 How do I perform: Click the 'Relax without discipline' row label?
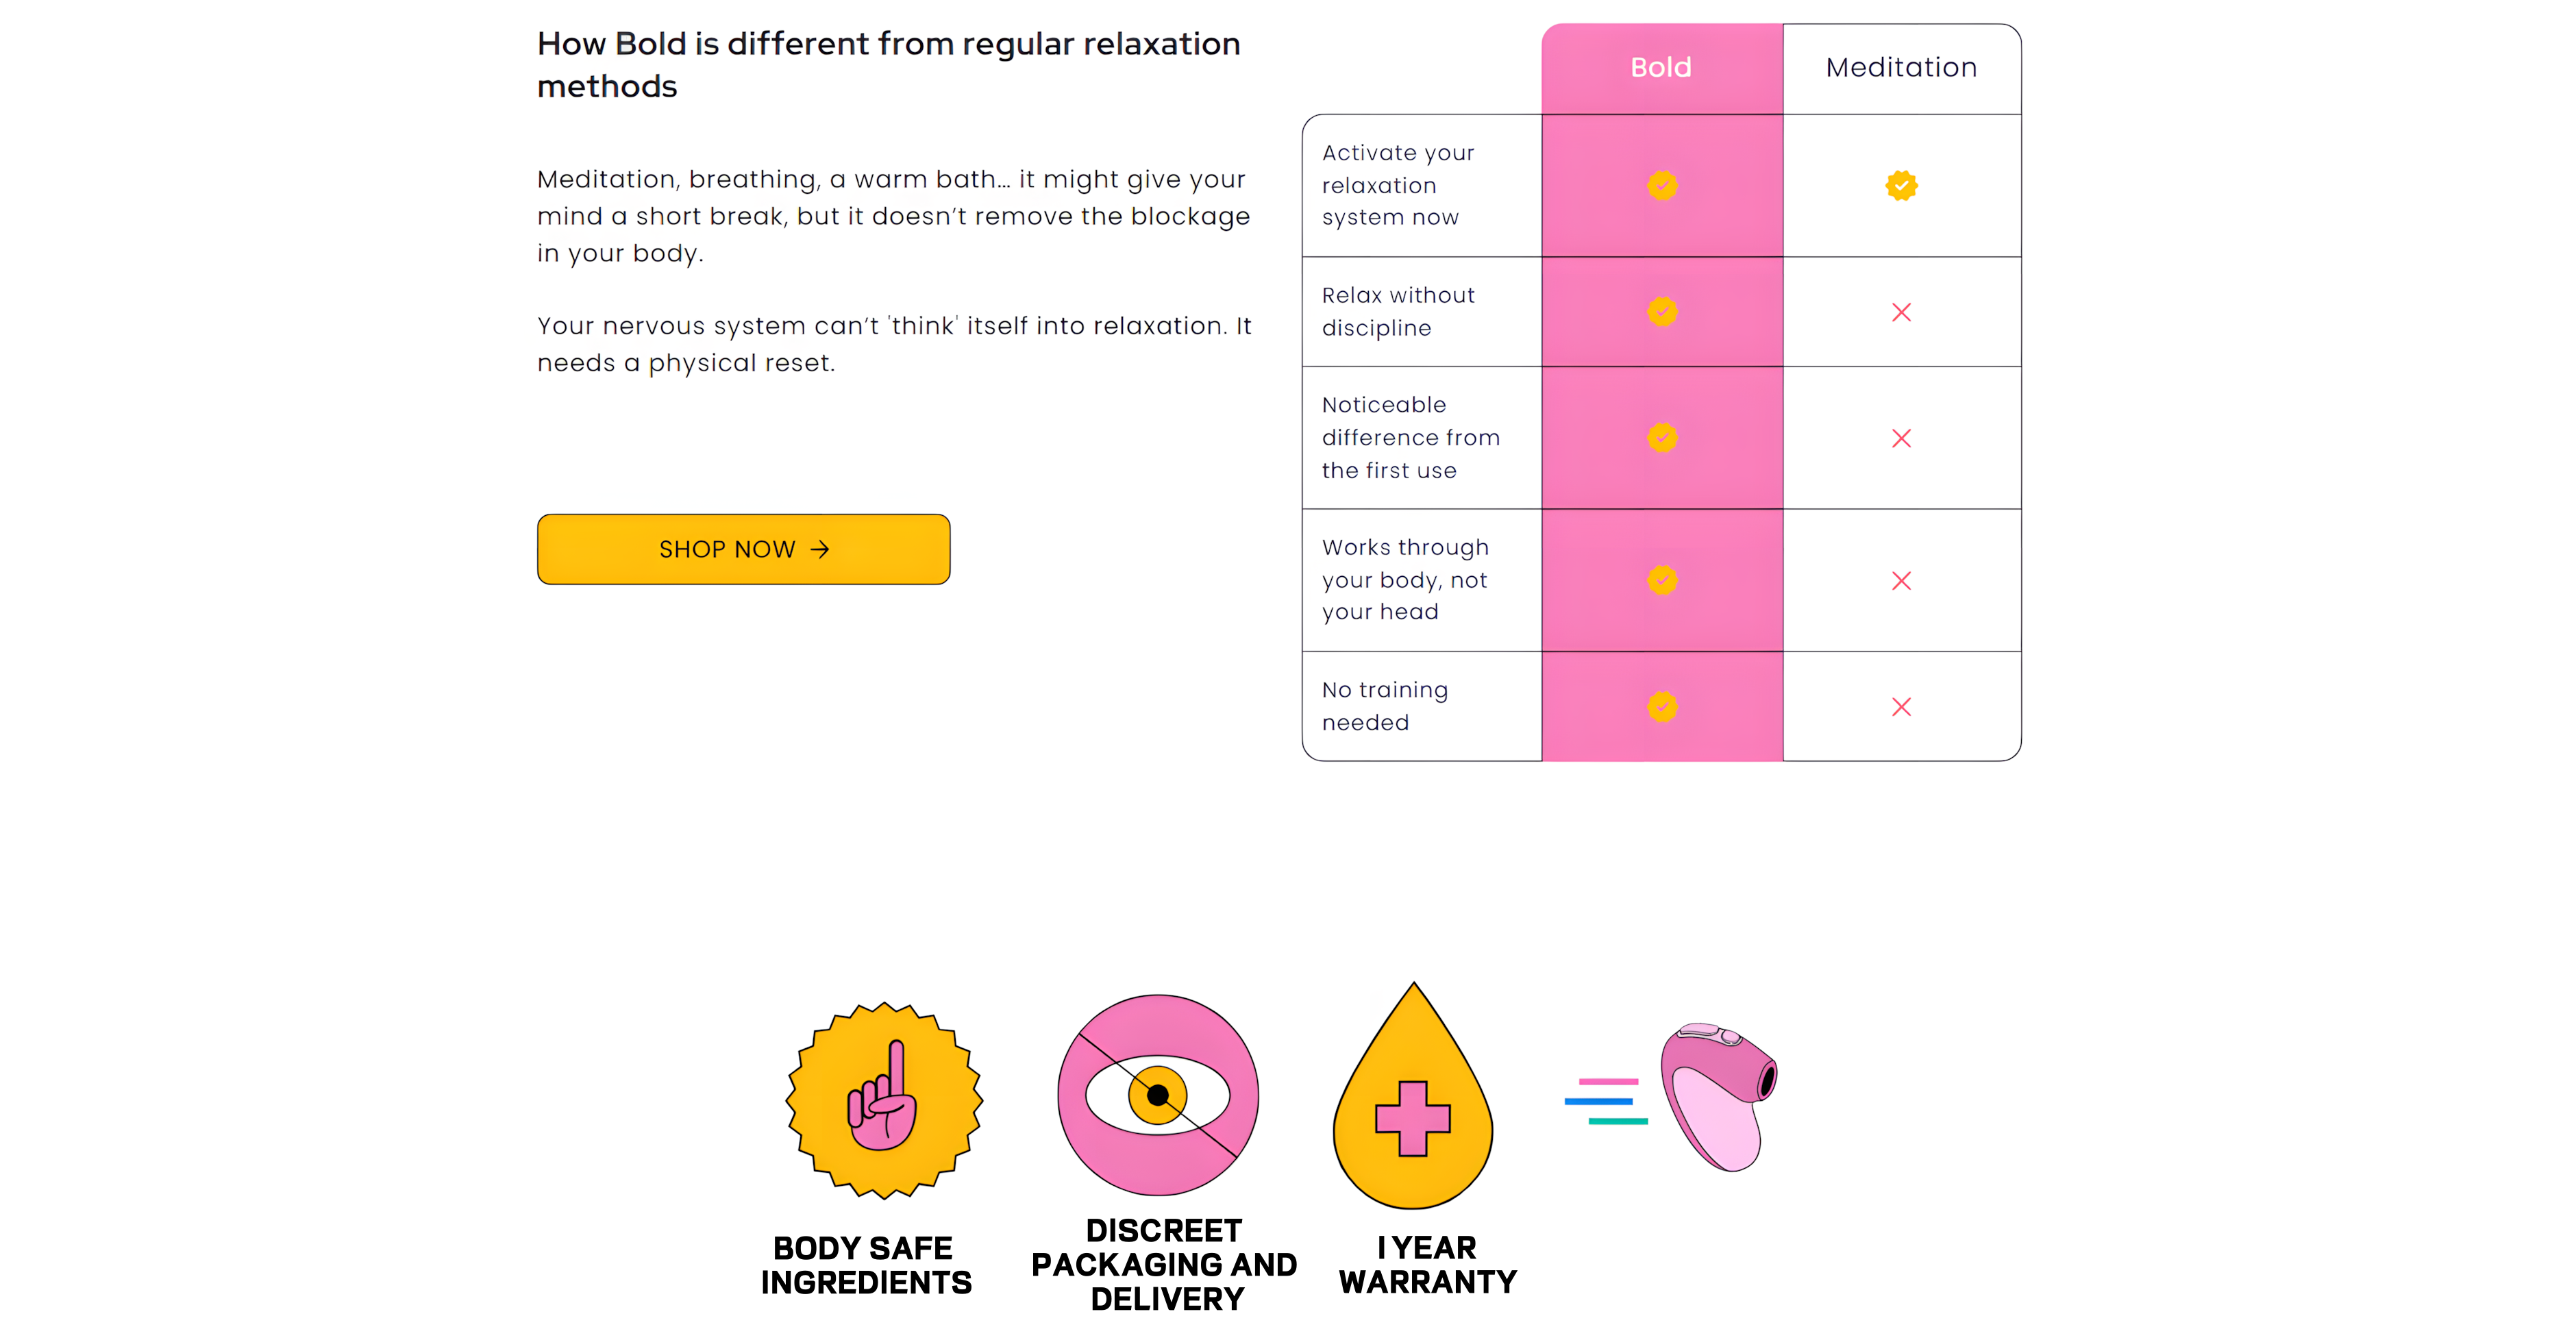[1397, 311]
